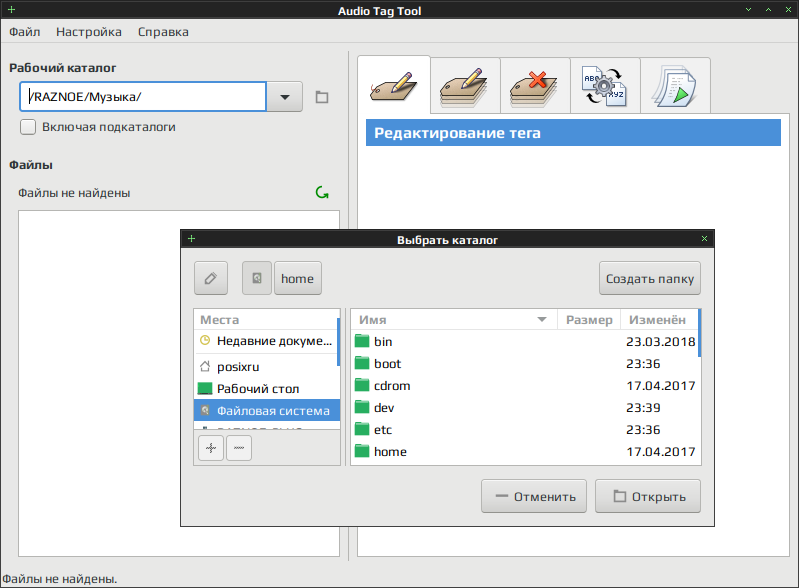Sort by Изменён column header
The image size is (799, 588).
coord(659,319)
